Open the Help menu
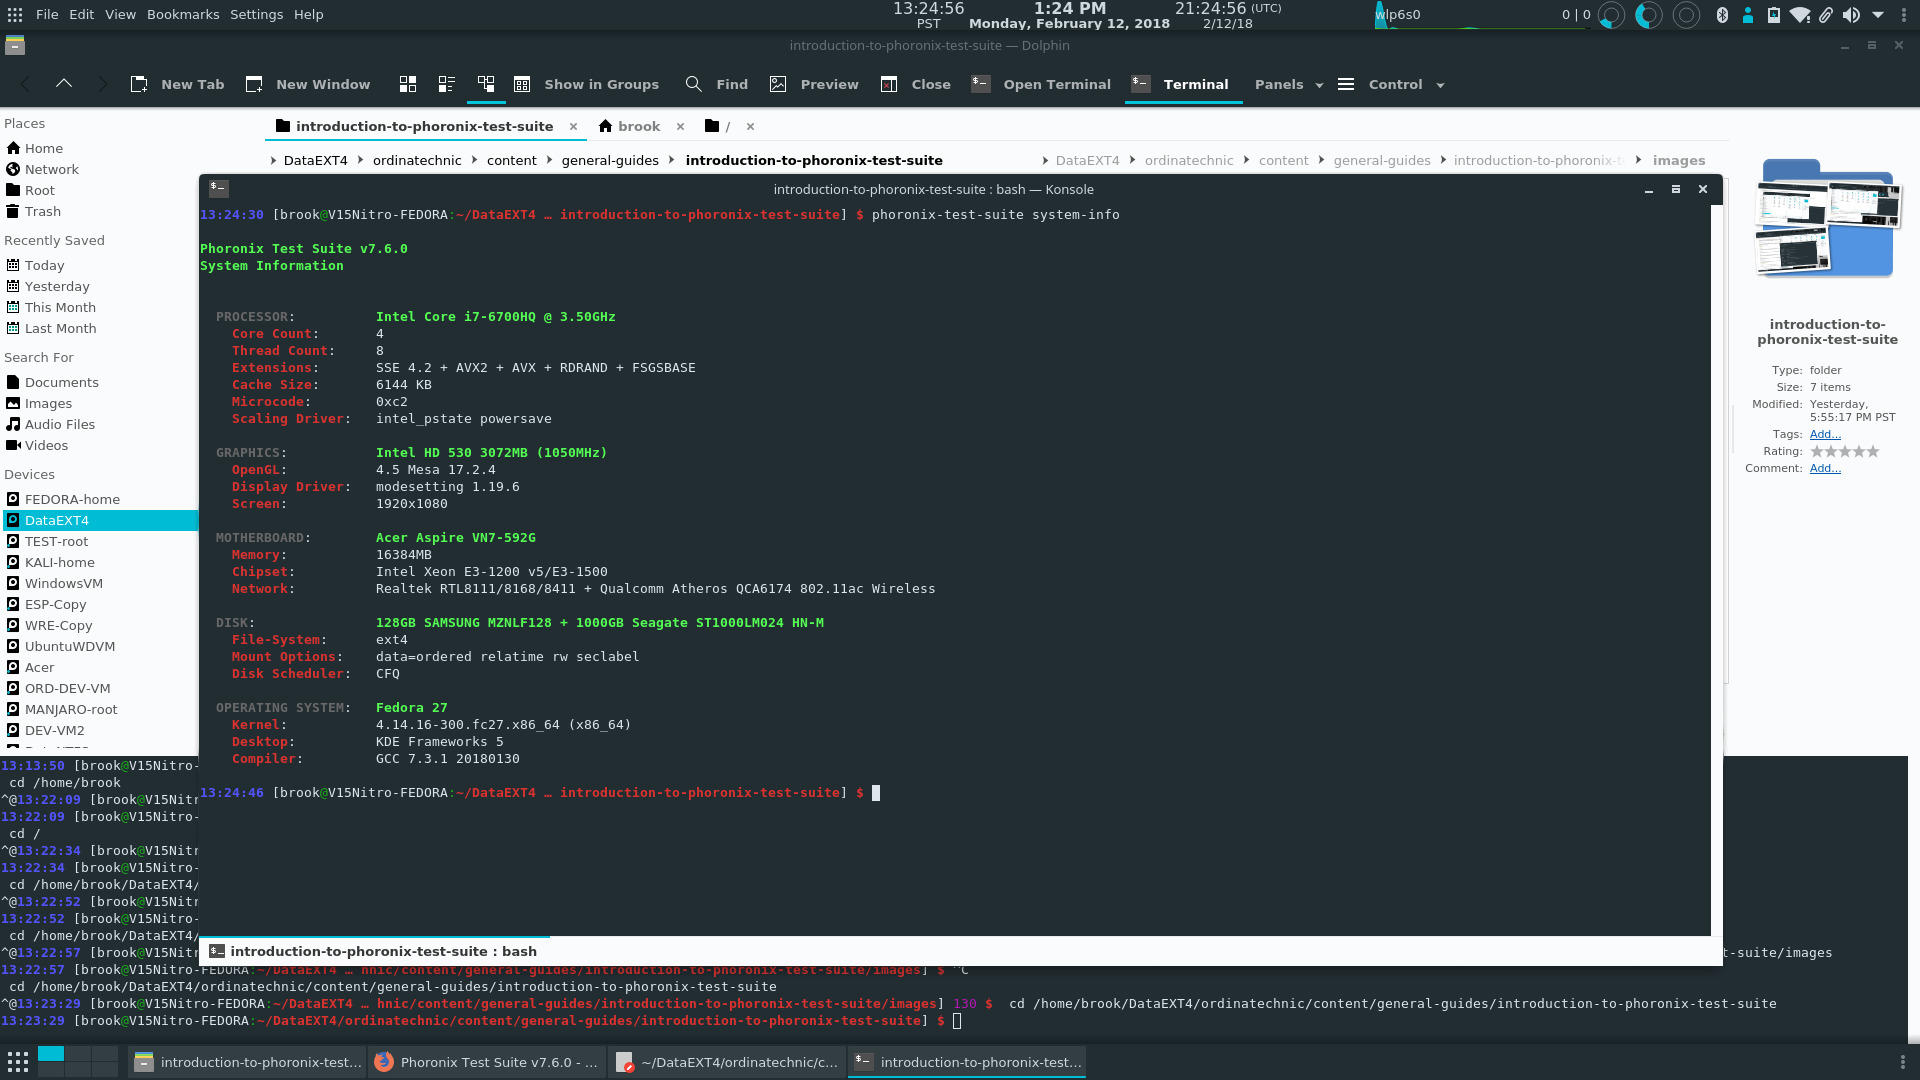 point(308,14)
